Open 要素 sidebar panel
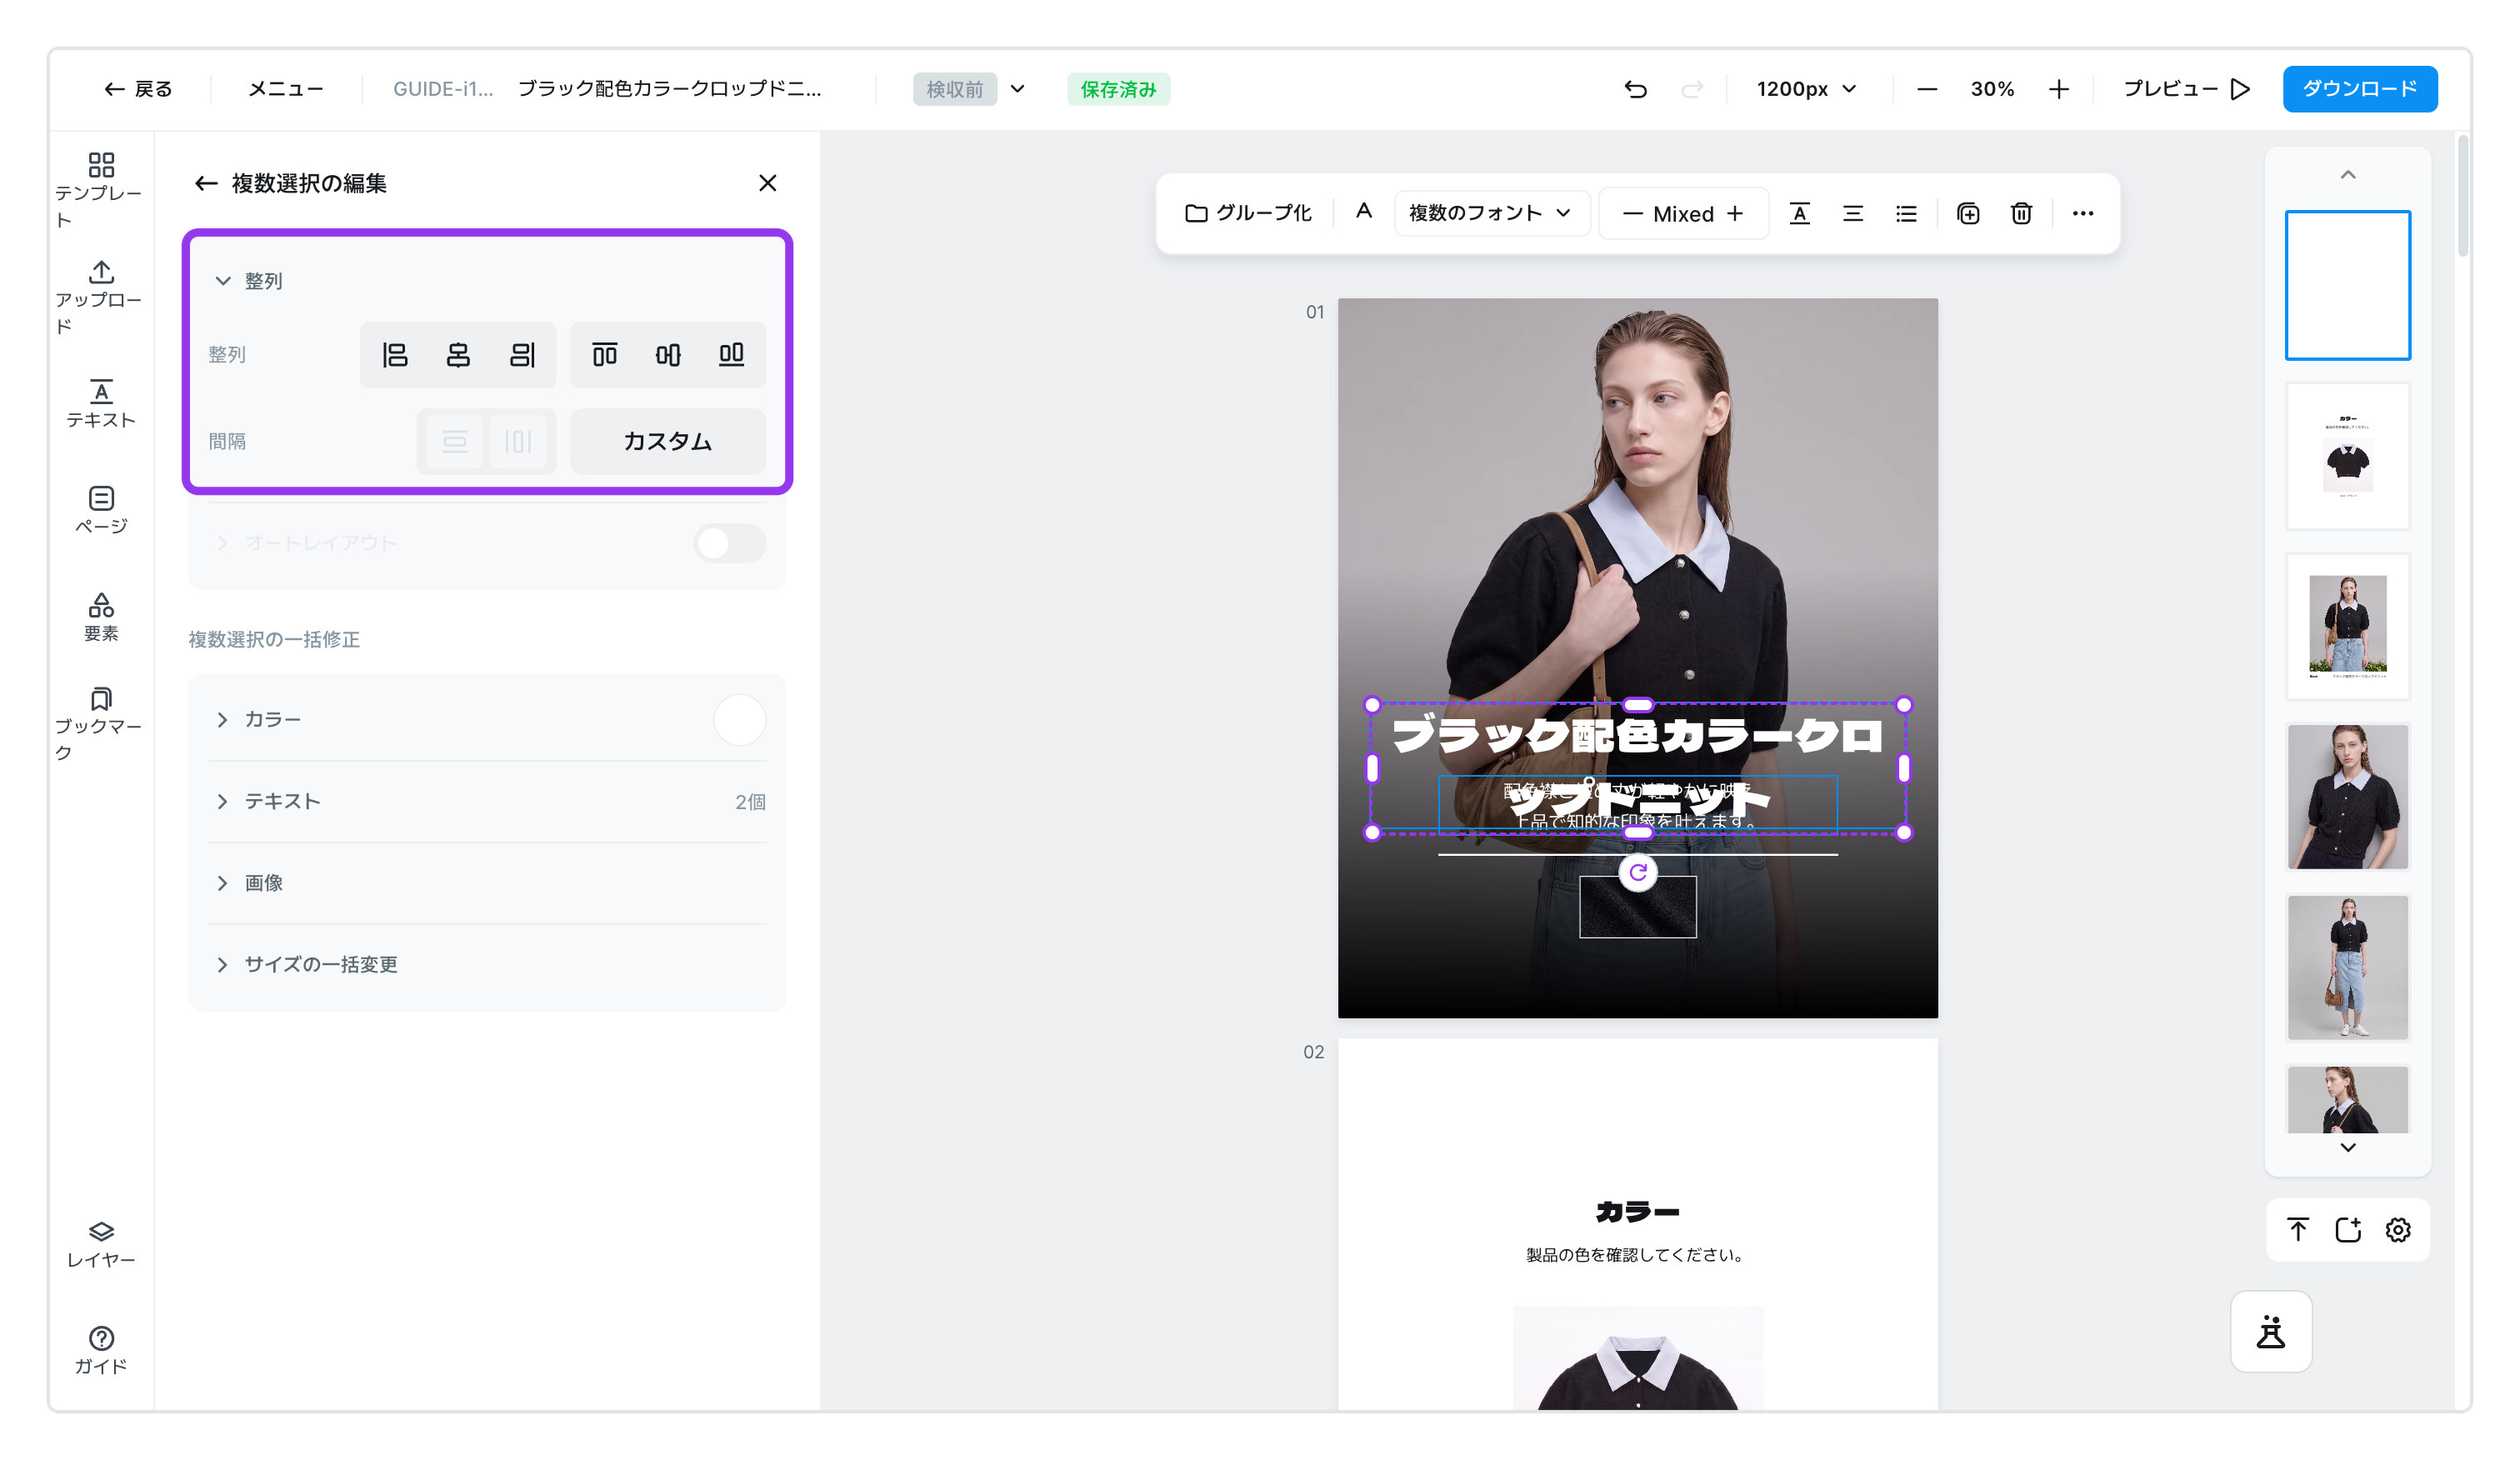 (x=101, y=617)
